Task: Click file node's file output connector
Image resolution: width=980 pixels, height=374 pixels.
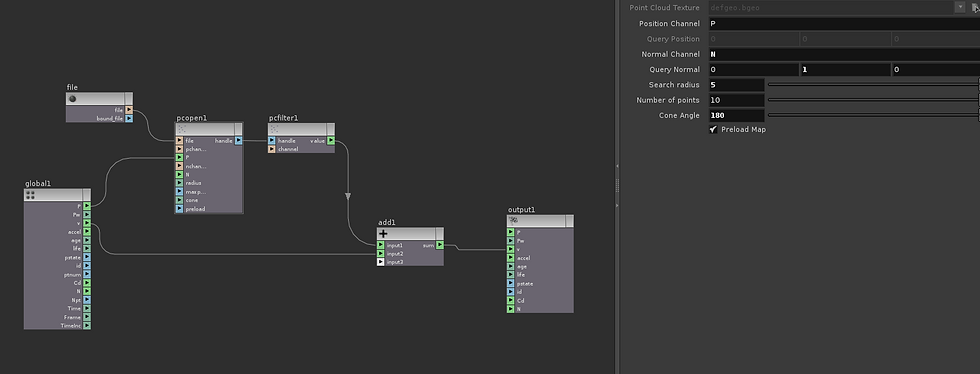Action: pyautogui.click(x=129, y=110)
